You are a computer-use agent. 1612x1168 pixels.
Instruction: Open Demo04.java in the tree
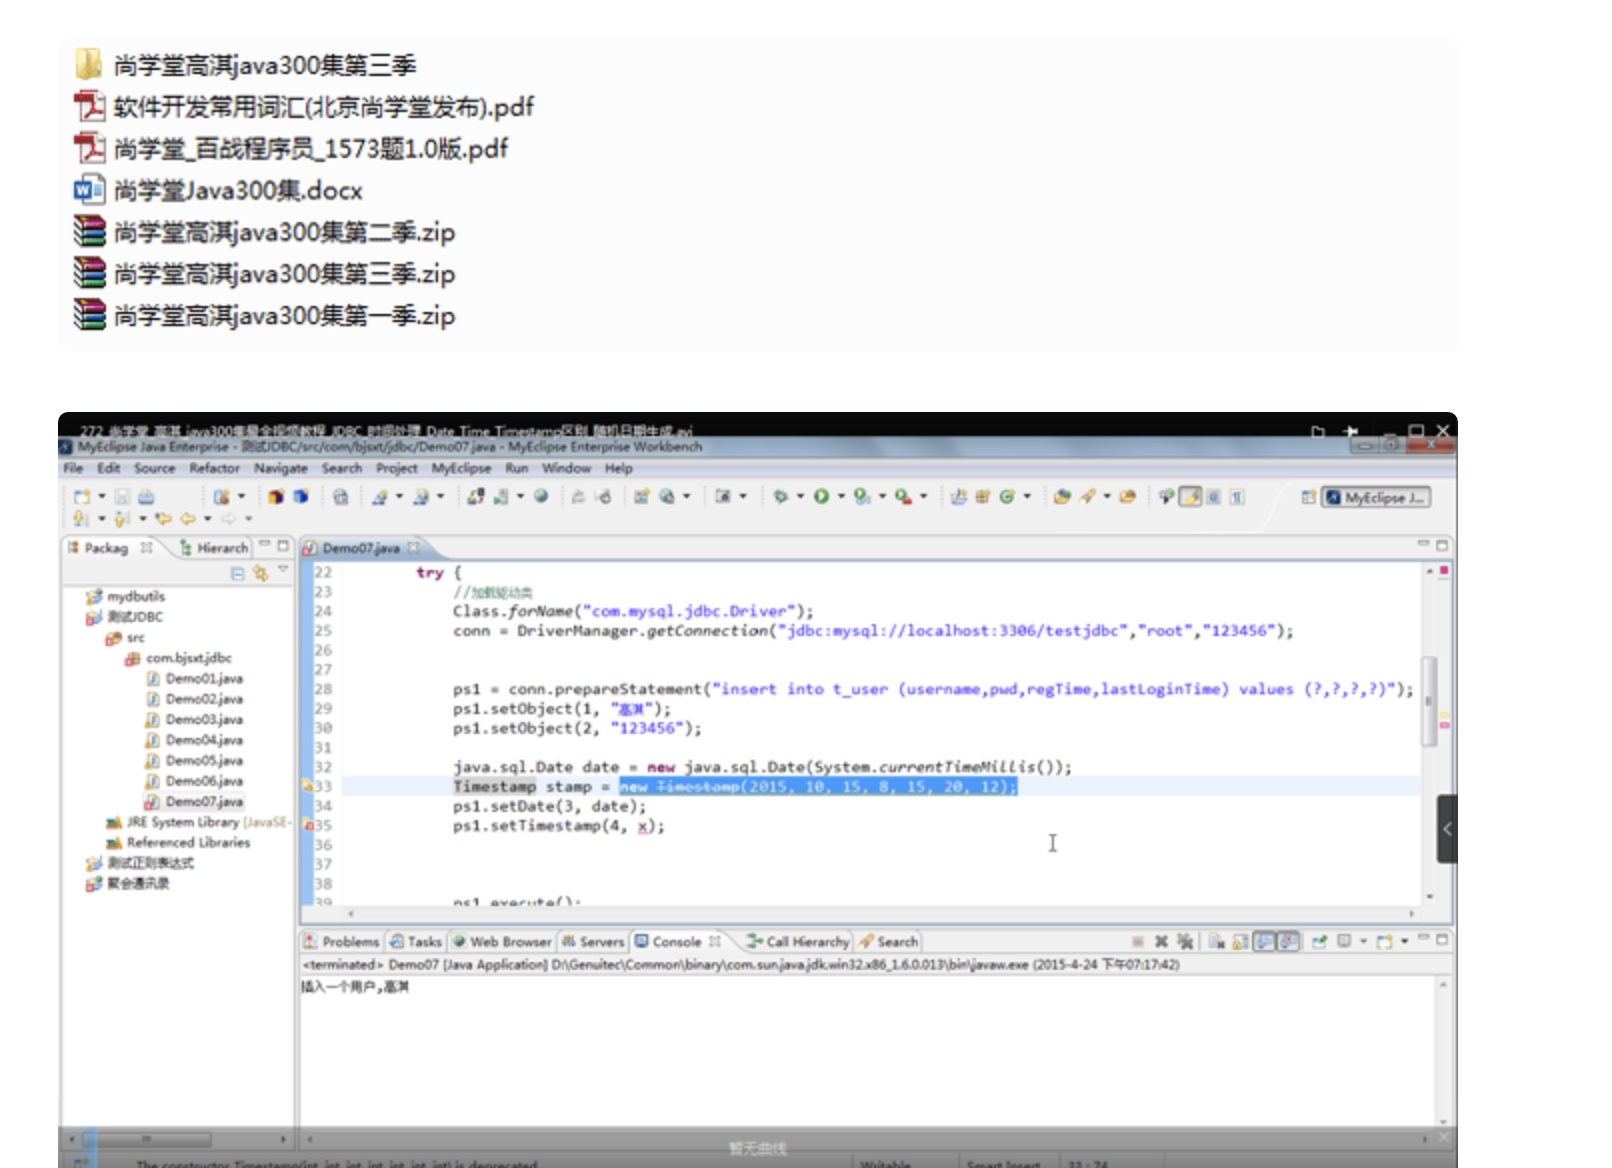[195, 740]
